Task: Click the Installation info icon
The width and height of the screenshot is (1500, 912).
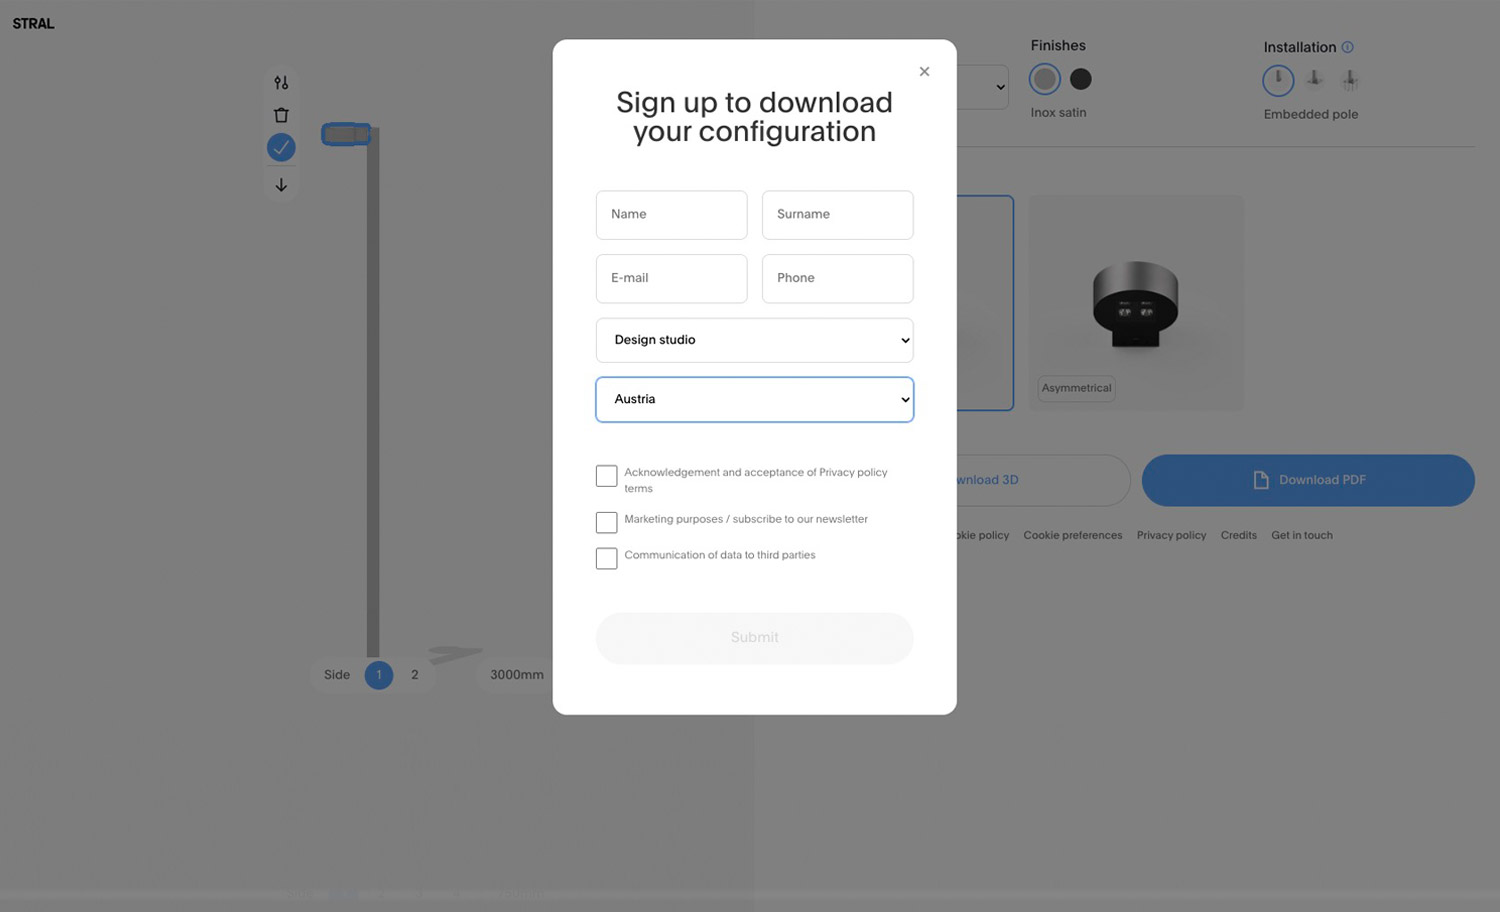Action: [1347, 47]
